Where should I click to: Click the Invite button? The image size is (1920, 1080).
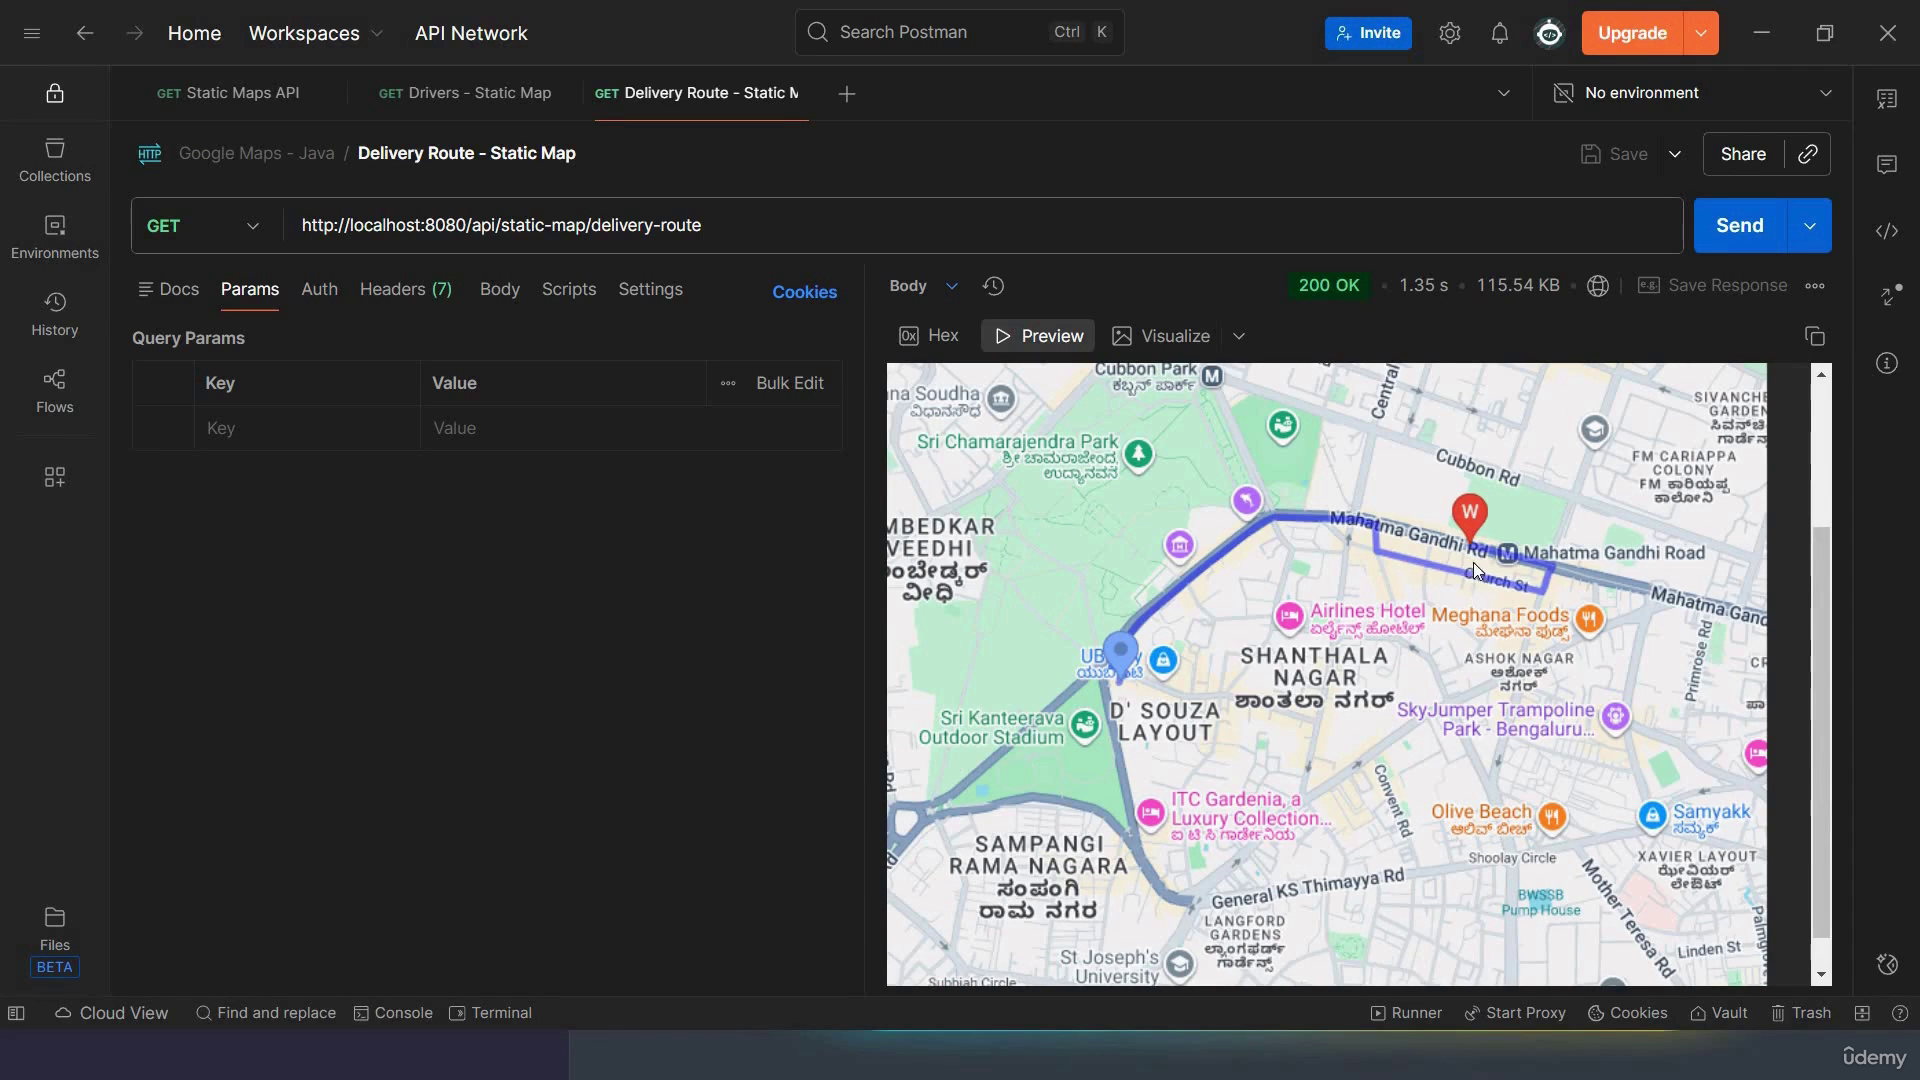[x=1367, y=33]
